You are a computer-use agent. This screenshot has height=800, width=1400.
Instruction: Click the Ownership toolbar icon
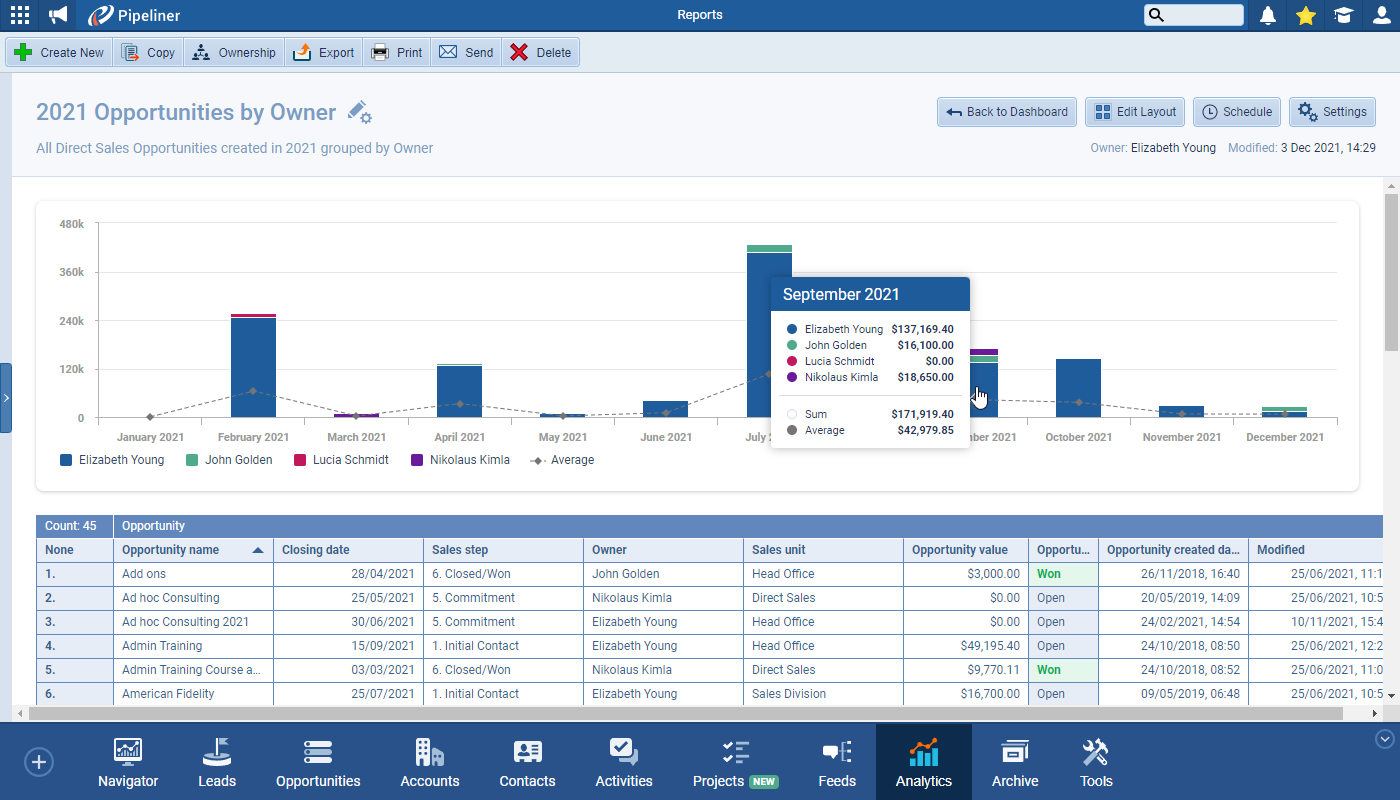coord(233,51)
